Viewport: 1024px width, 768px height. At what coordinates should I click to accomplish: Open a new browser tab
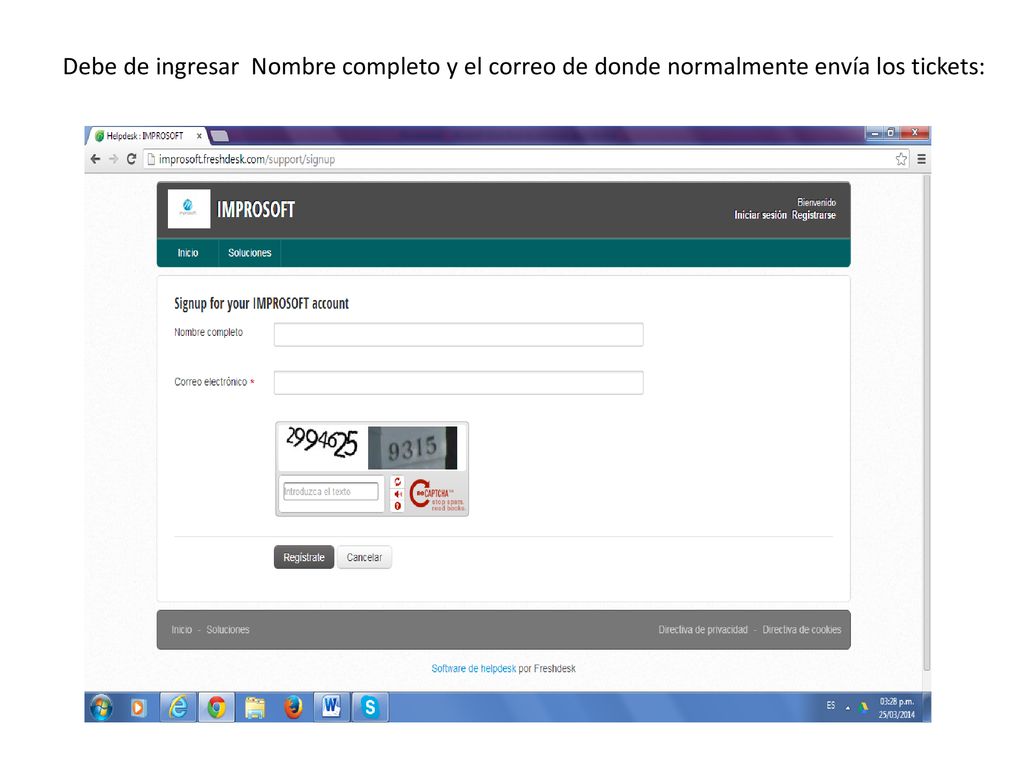[219, 136]
